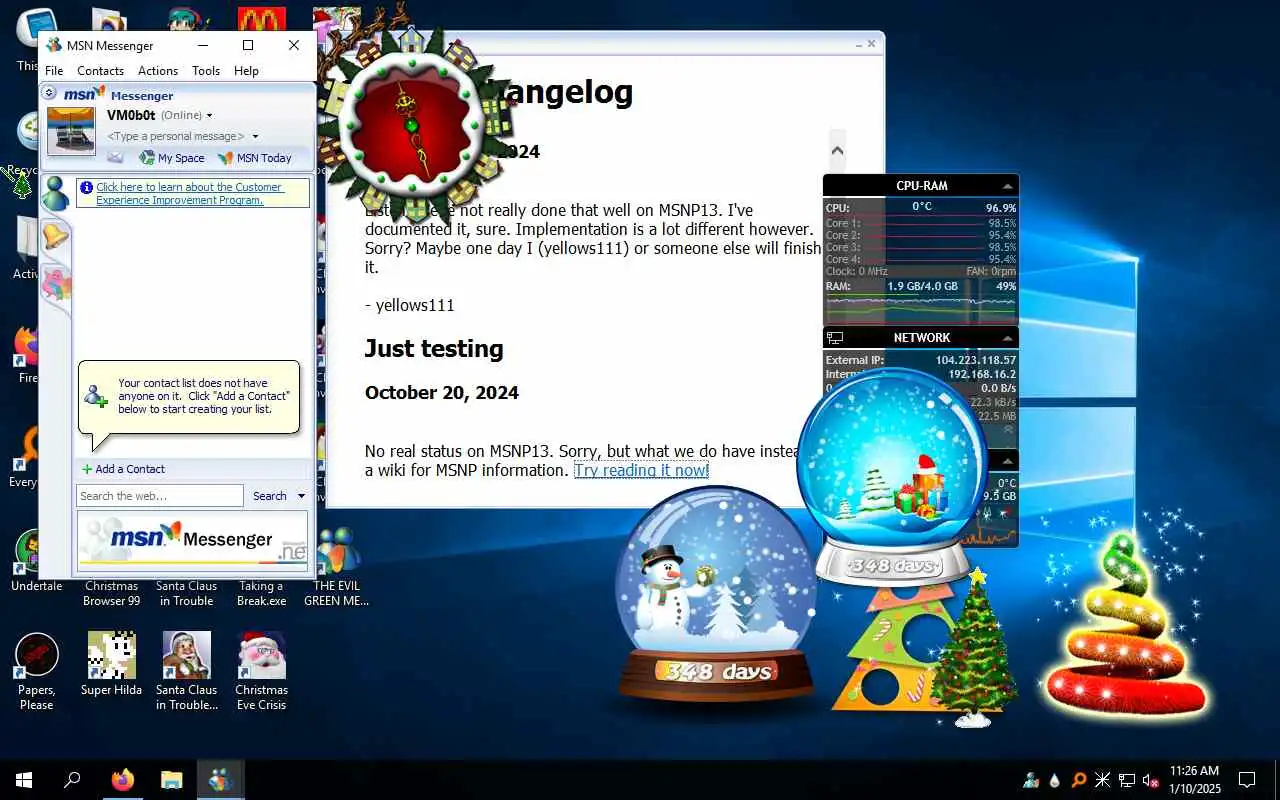Launch Firefox from the taskbar

click(x=122, y=780)
